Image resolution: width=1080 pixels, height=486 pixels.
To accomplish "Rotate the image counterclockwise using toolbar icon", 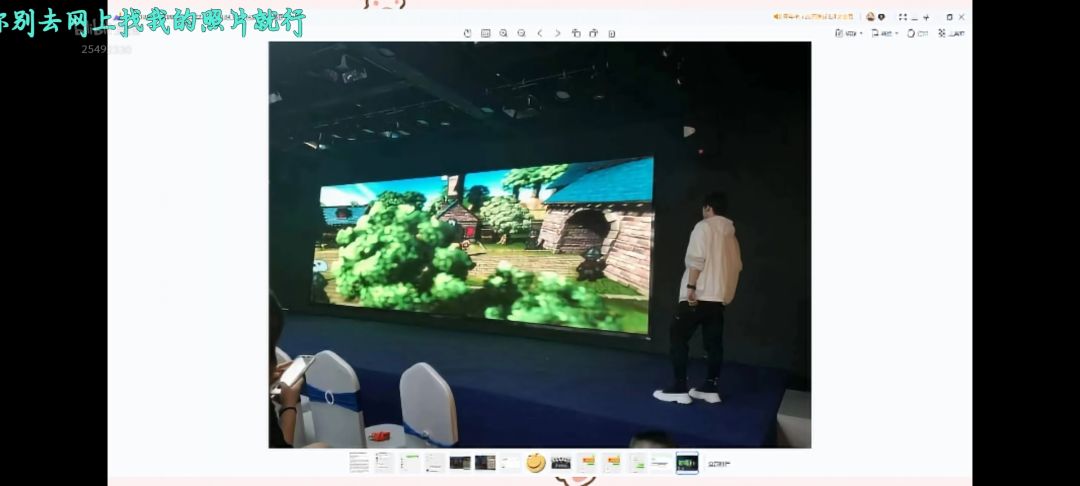I will (x=576, y=33).
